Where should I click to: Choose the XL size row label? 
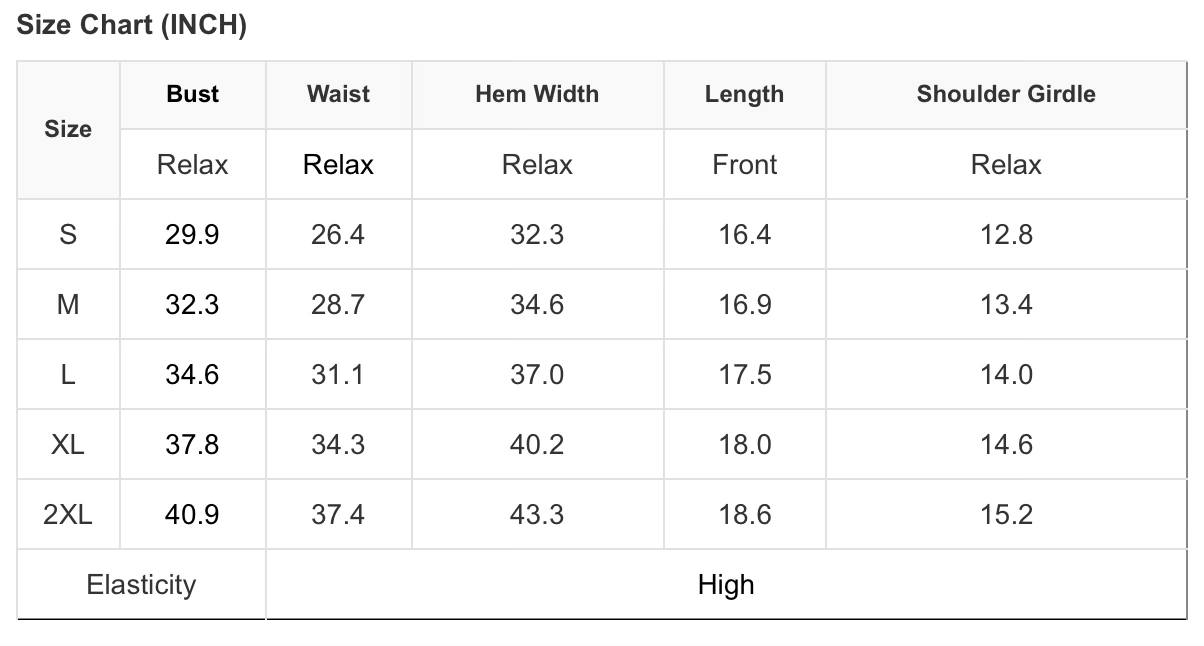point(68,445)
